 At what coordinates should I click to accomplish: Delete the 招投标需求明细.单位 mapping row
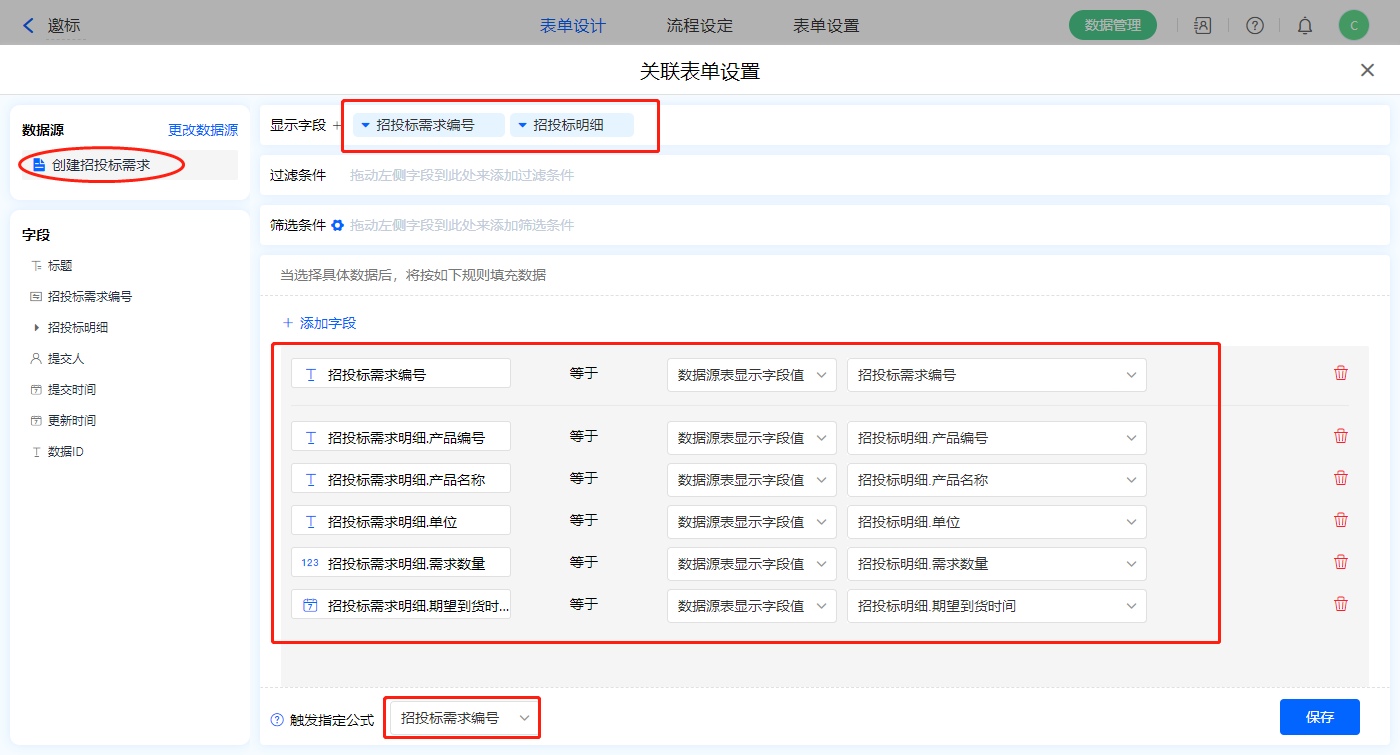1341,520
